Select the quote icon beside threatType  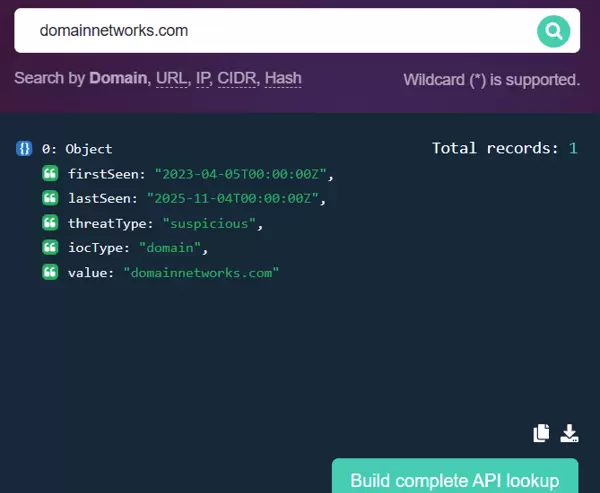pyautogui.click(x=50, y=223)
